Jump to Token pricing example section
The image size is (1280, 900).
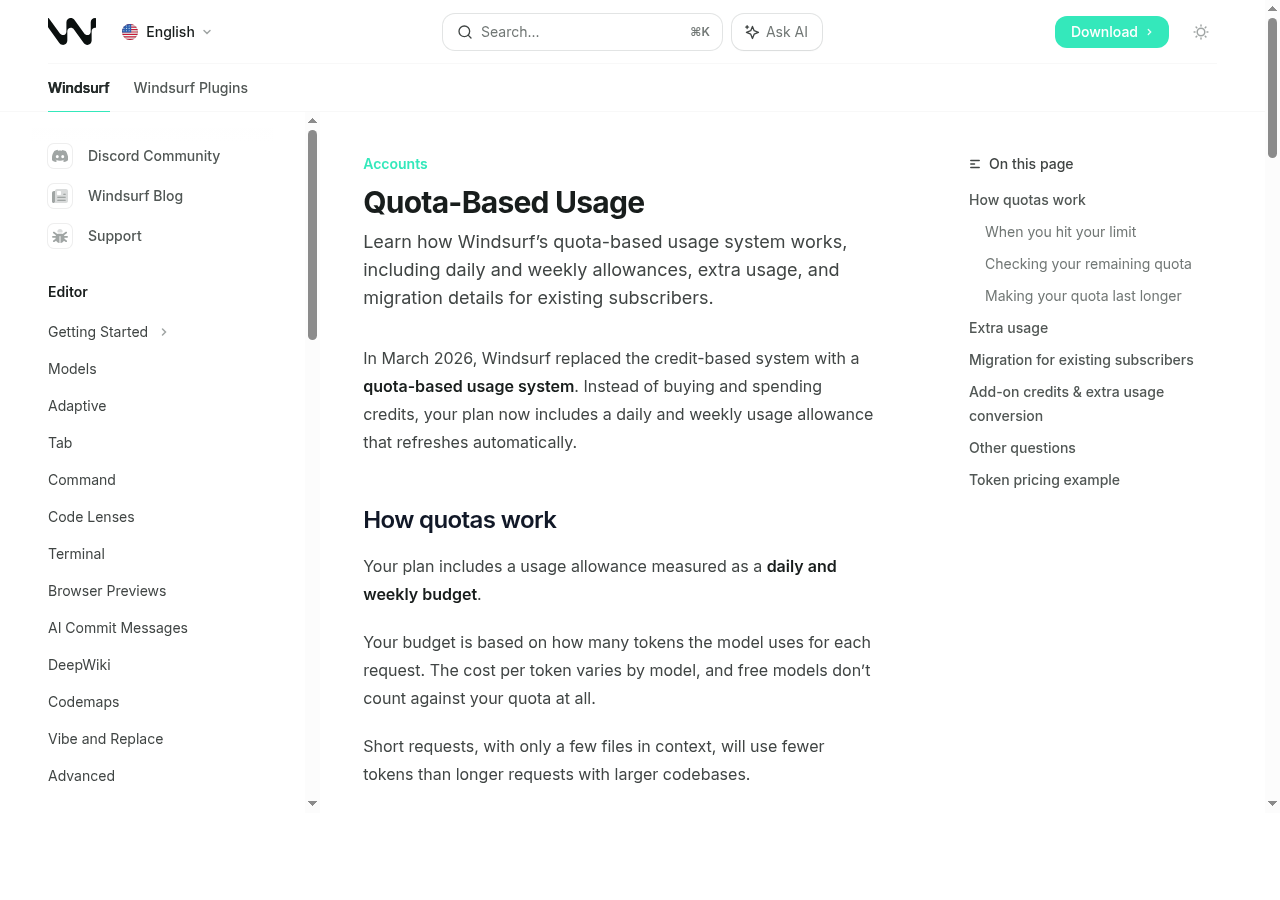pyautogui.click(x=1044, y=480)
